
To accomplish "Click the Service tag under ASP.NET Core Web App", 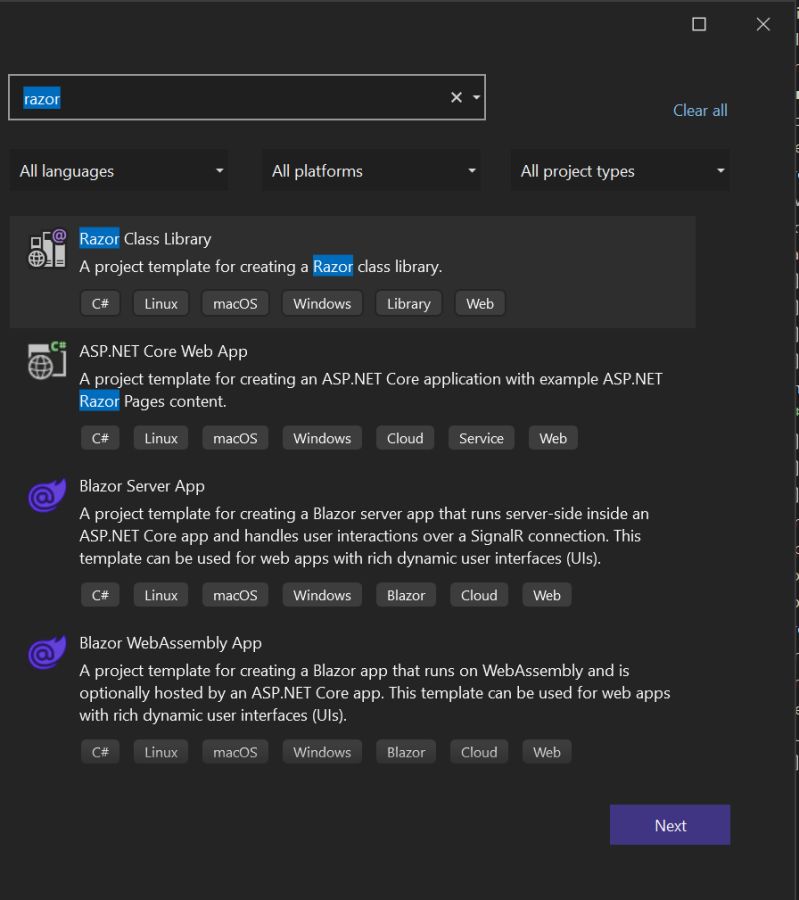I will point(481,439).
